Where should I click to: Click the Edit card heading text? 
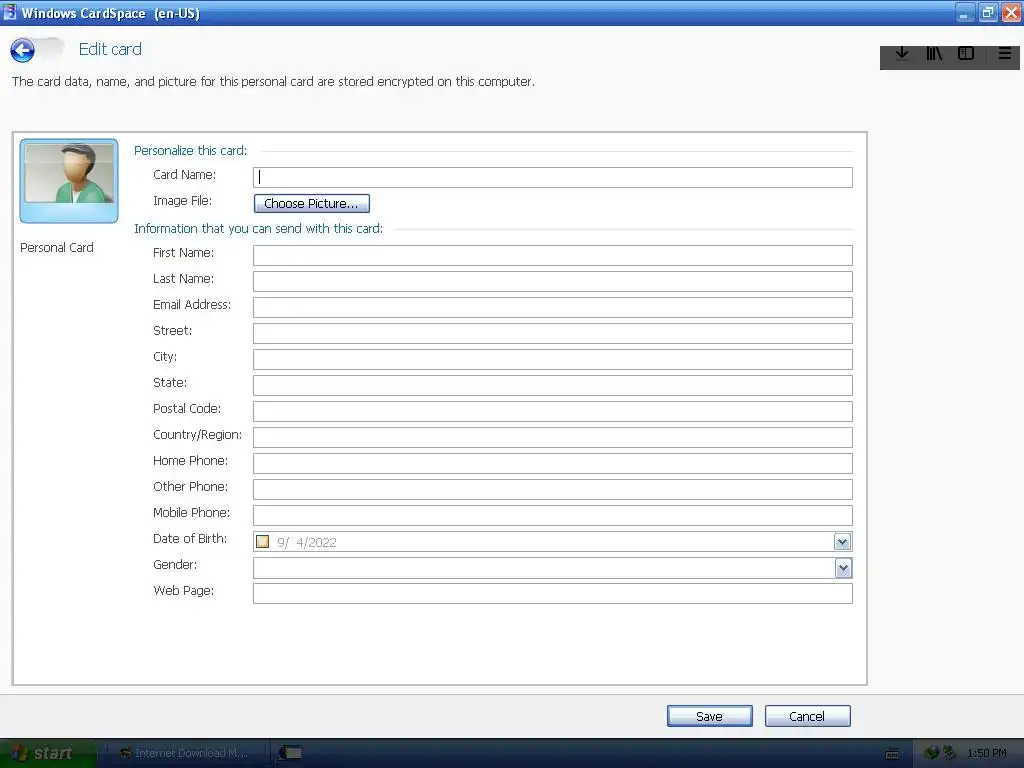click(x=110, y=50)
